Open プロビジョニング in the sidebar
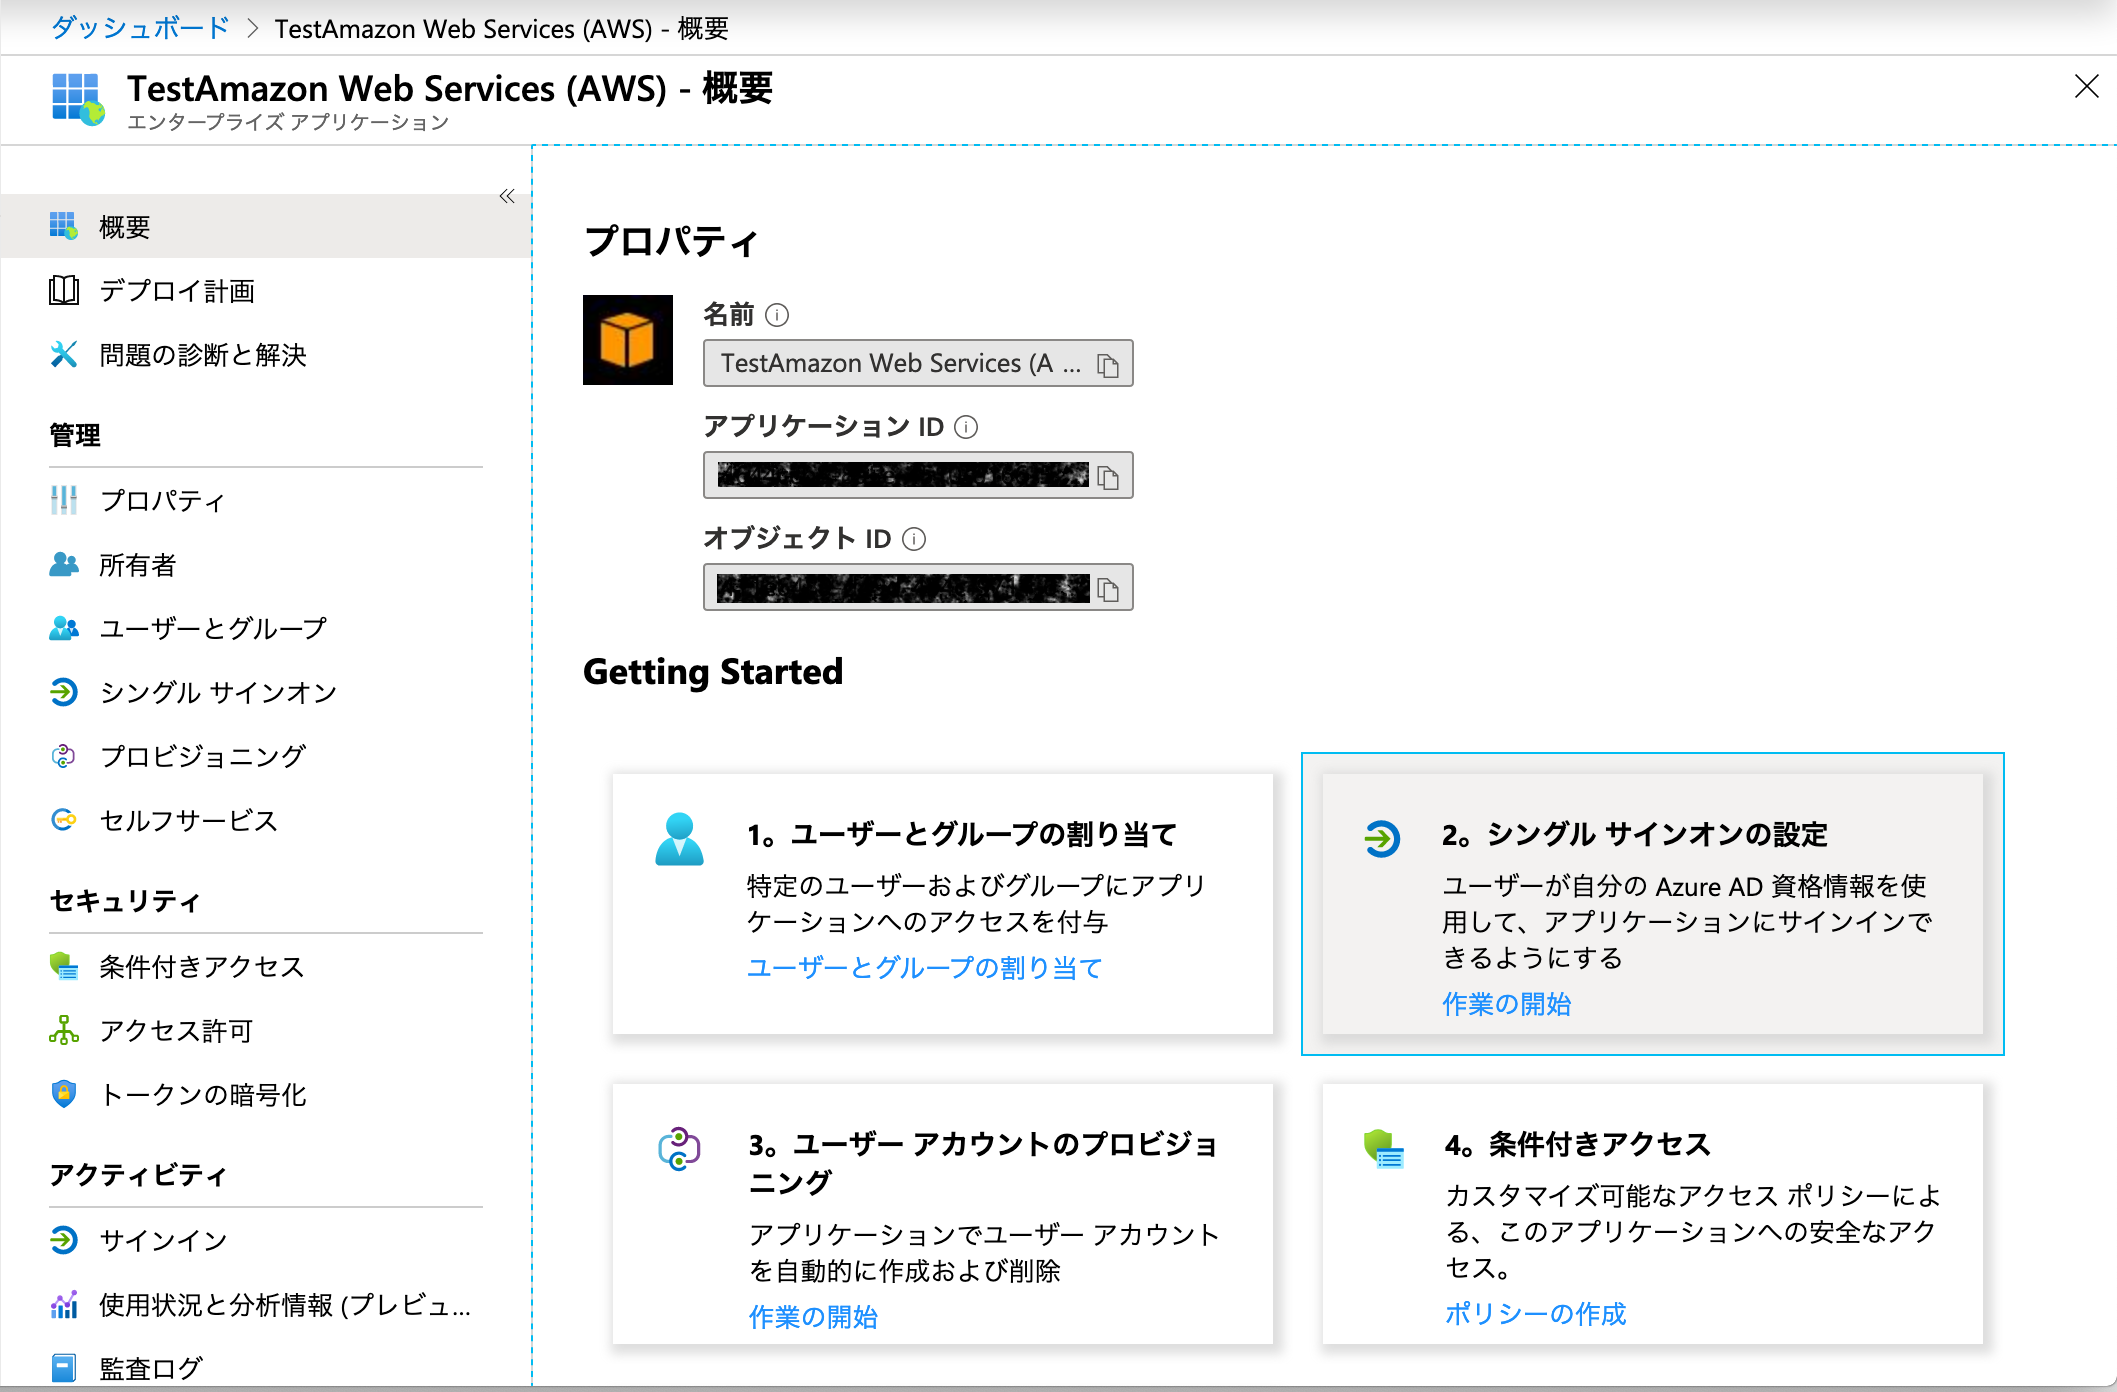The height and width of the screenshot is (1392, 2117). pos(202,756)
